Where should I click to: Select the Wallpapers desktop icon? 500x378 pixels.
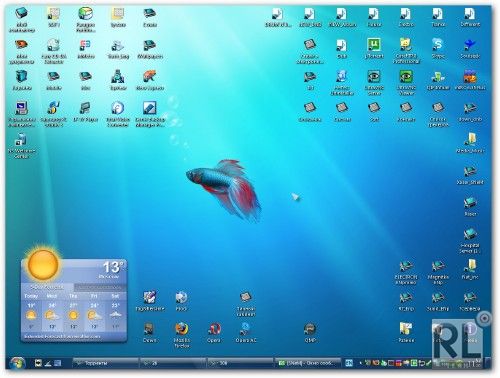click(150, 48)
